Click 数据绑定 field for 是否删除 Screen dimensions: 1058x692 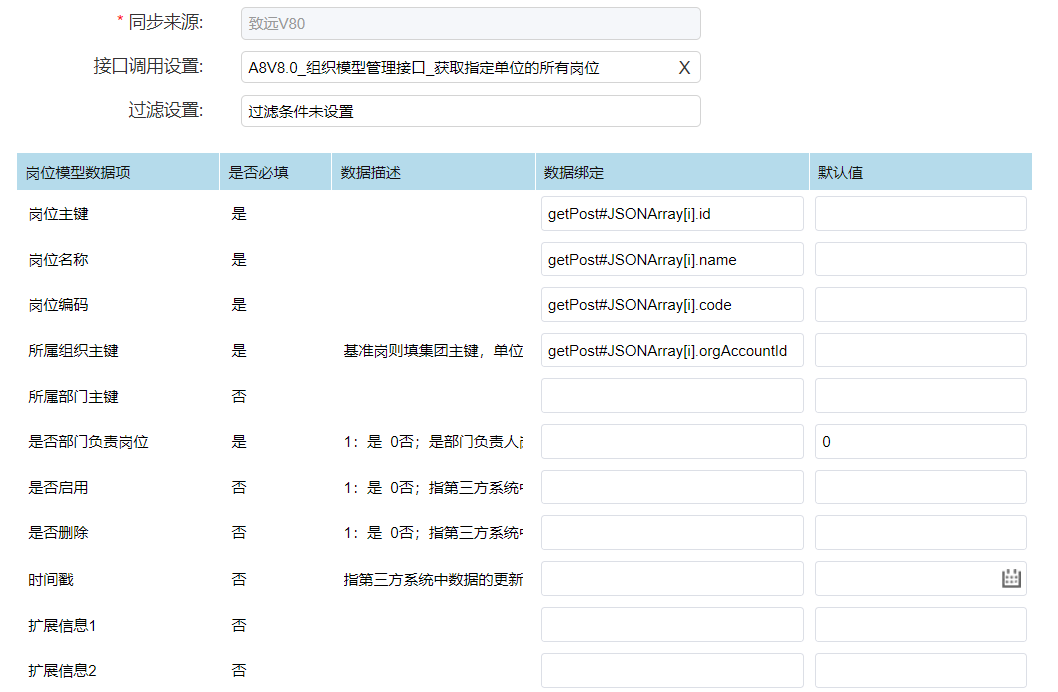(x=672, y=533)
